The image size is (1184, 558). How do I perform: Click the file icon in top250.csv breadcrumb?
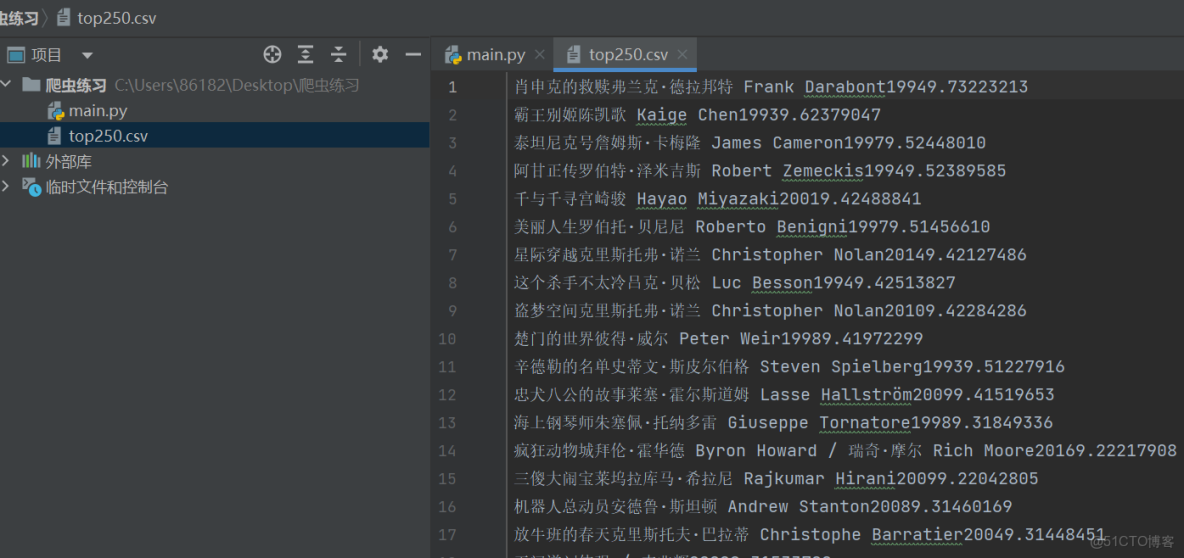(63, 17)
